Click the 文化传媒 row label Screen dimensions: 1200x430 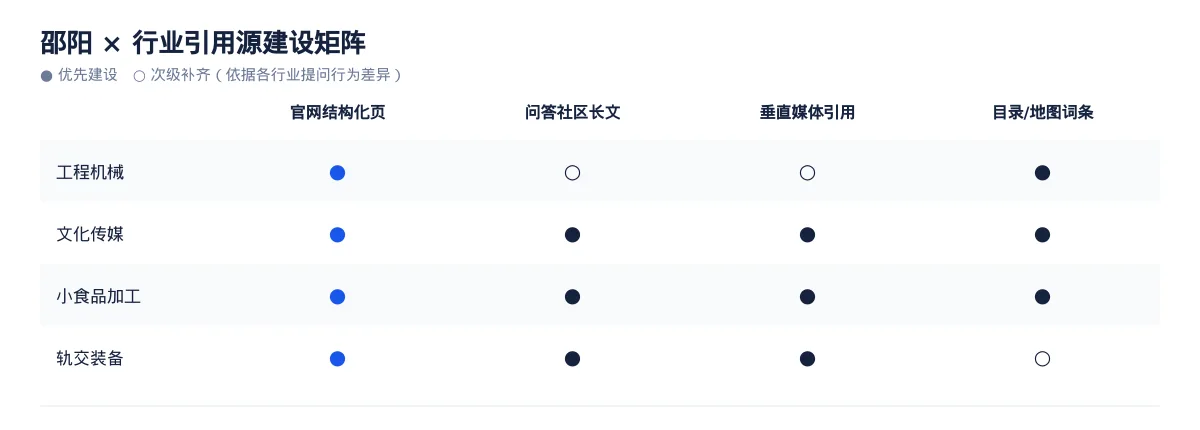[x=90, y=235]
